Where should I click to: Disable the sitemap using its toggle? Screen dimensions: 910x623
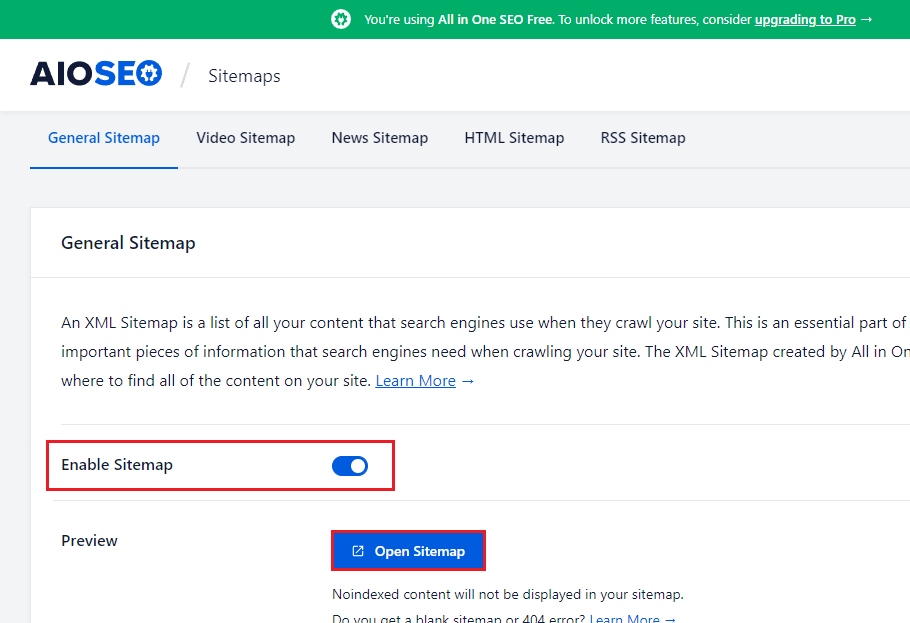click(349, 465)
